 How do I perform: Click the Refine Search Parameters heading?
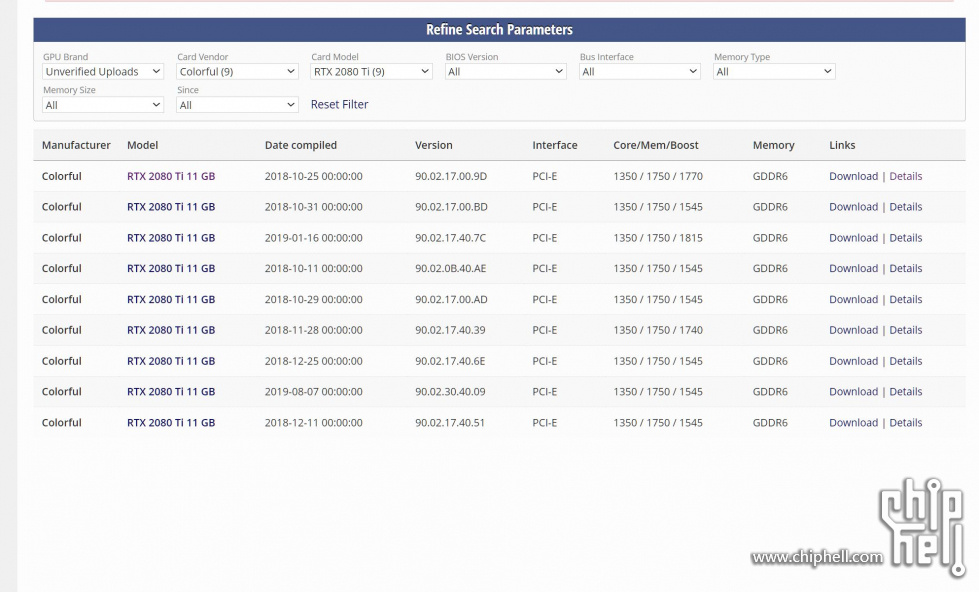pyautogui.click(x=499, y=29)
